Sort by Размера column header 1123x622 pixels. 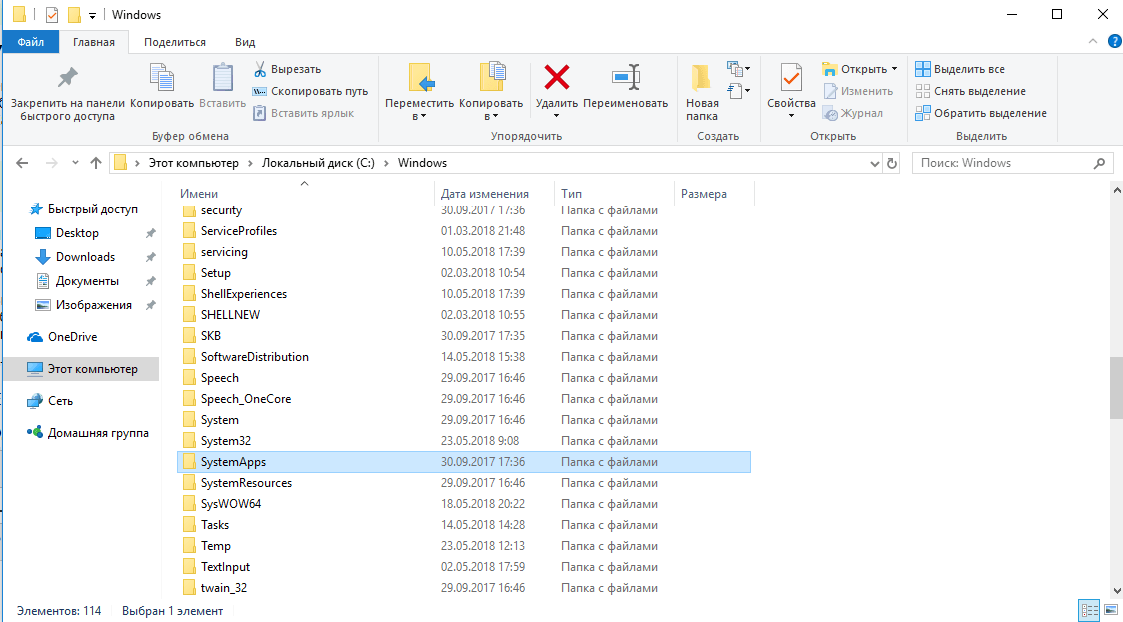point(714,193)
